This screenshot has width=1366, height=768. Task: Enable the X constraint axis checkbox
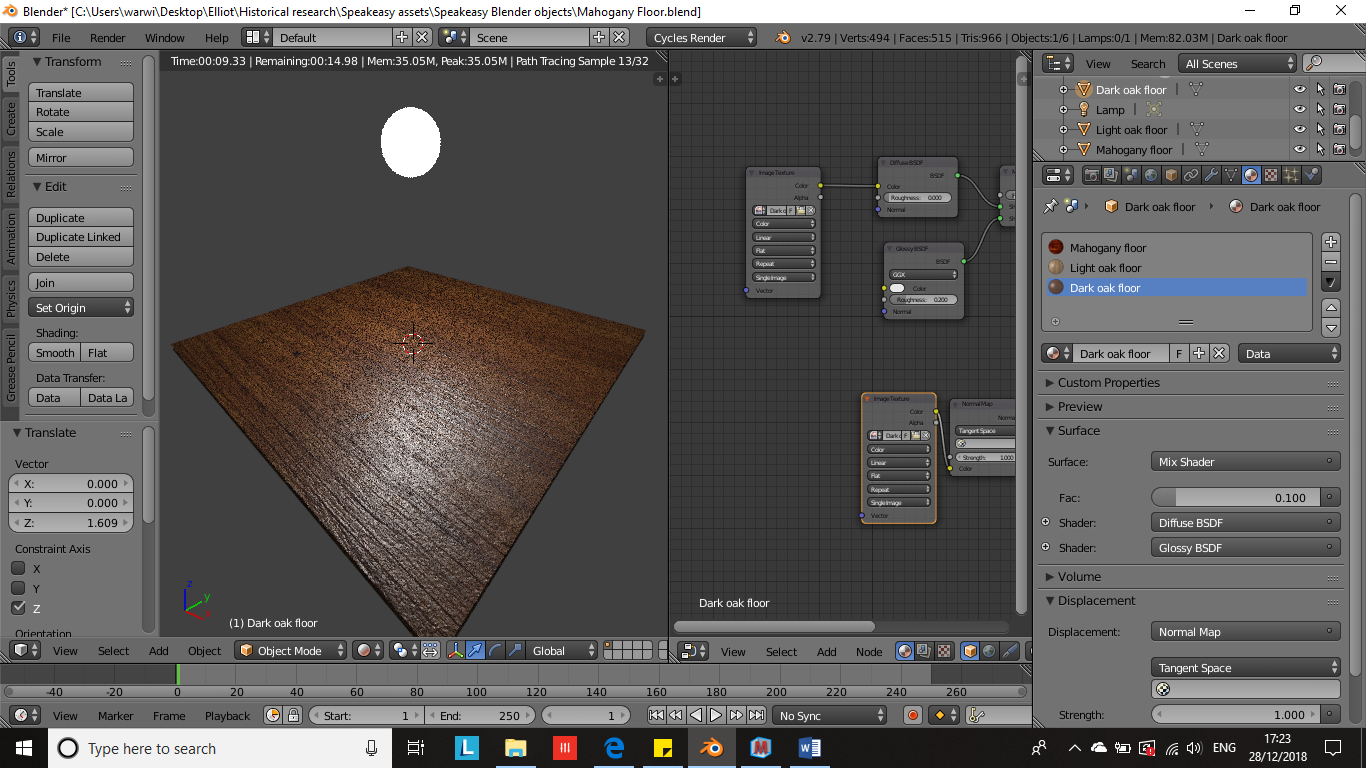pos(18,568)
